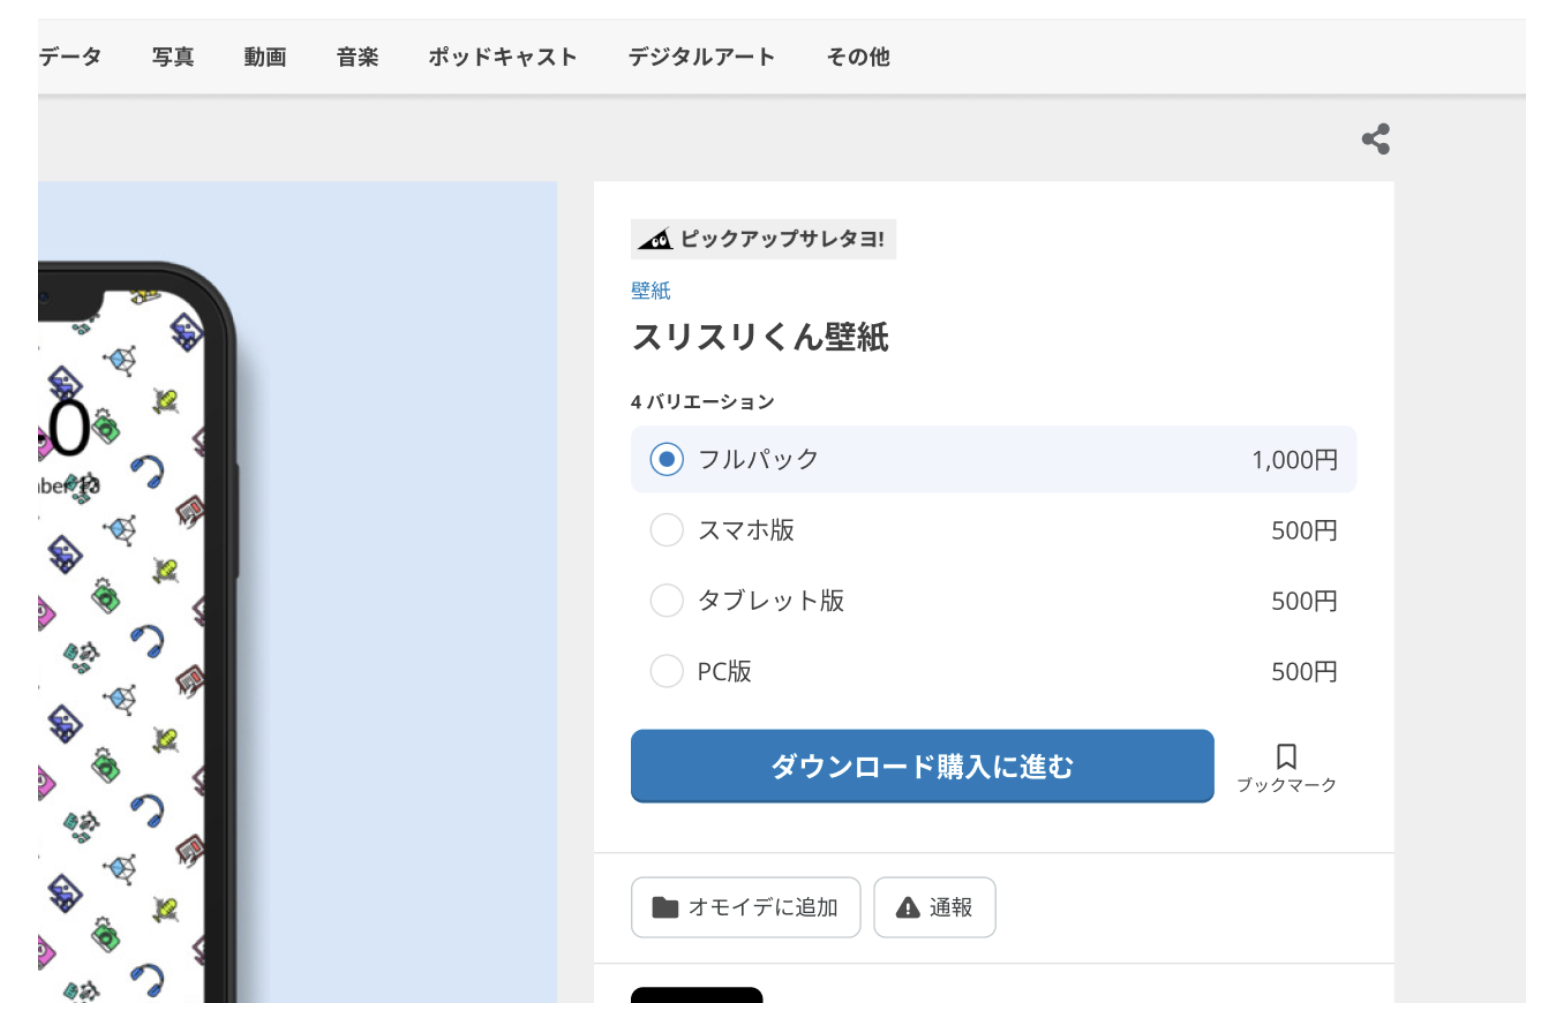Go to the 動画 category
1550x1036 pixels.
265,57
